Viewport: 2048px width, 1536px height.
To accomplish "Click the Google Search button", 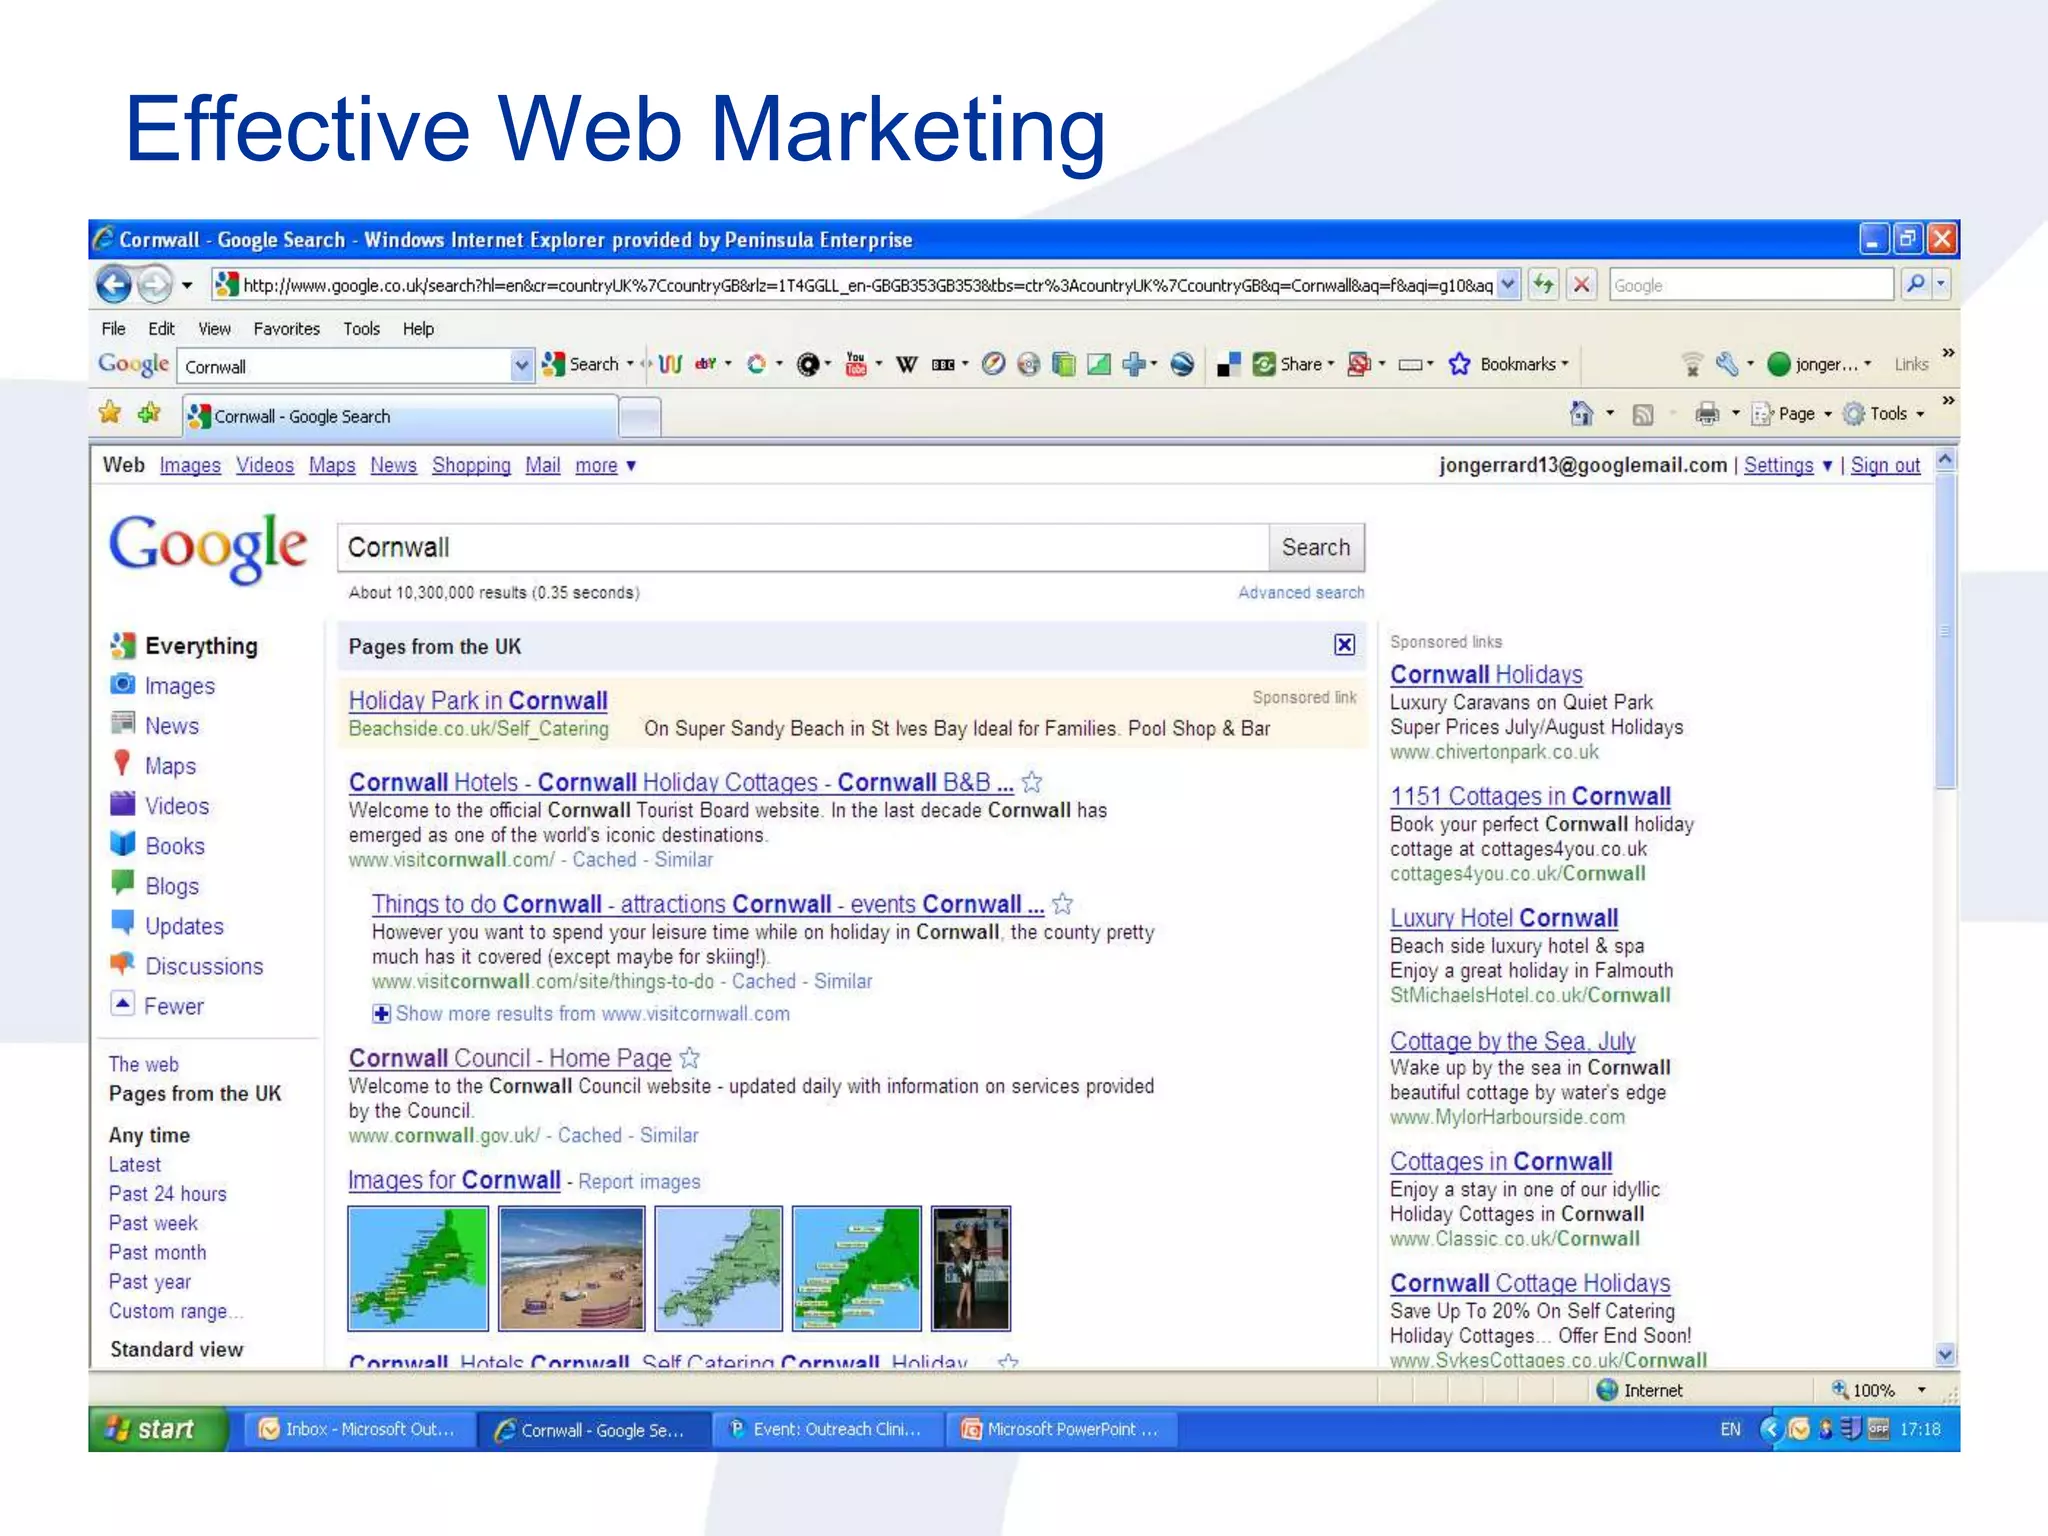I will click(1316, 547).
